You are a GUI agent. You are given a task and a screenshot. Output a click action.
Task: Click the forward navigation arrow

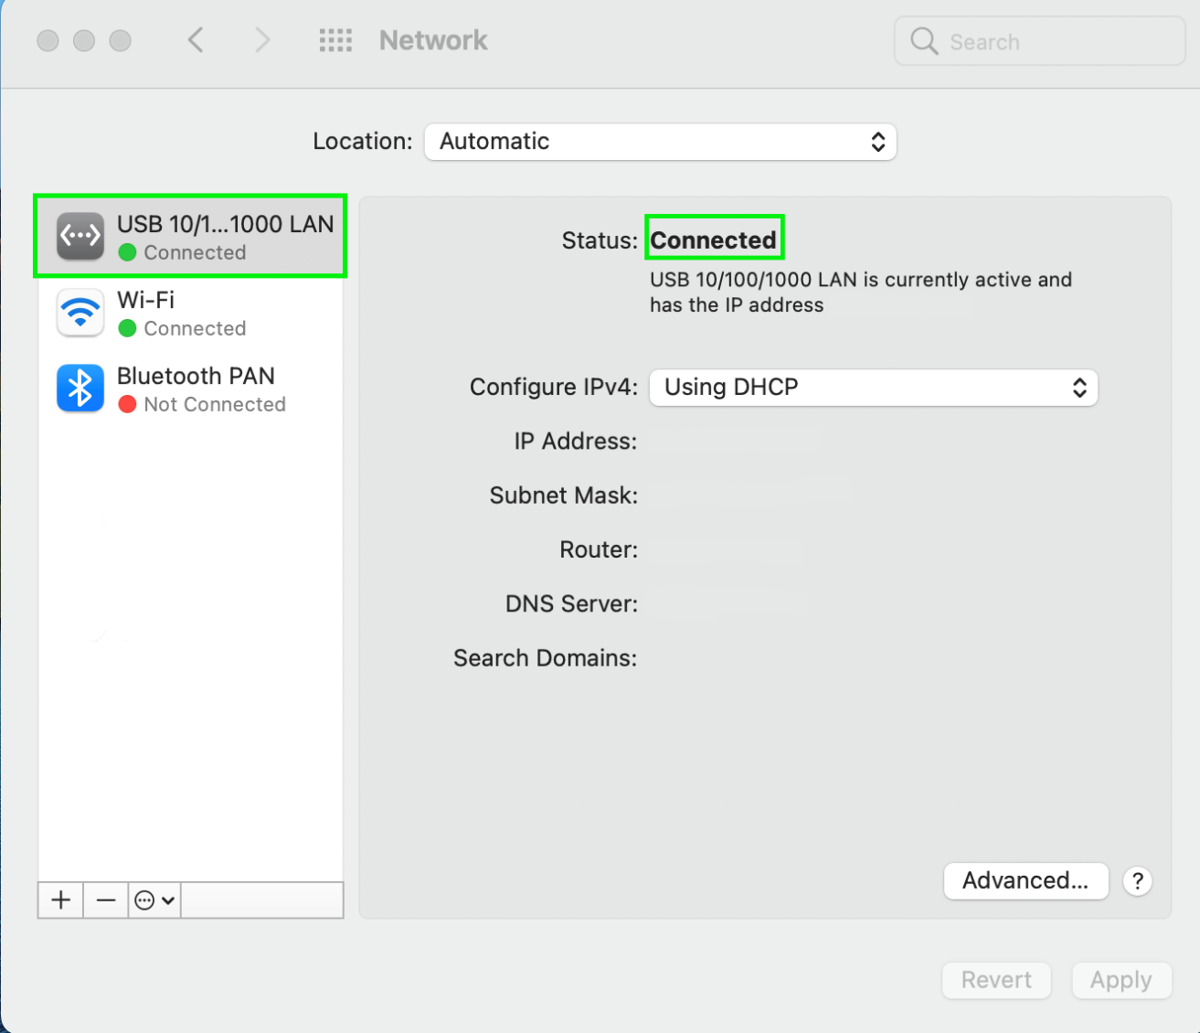pyautogui.click(x=262, y=40)
